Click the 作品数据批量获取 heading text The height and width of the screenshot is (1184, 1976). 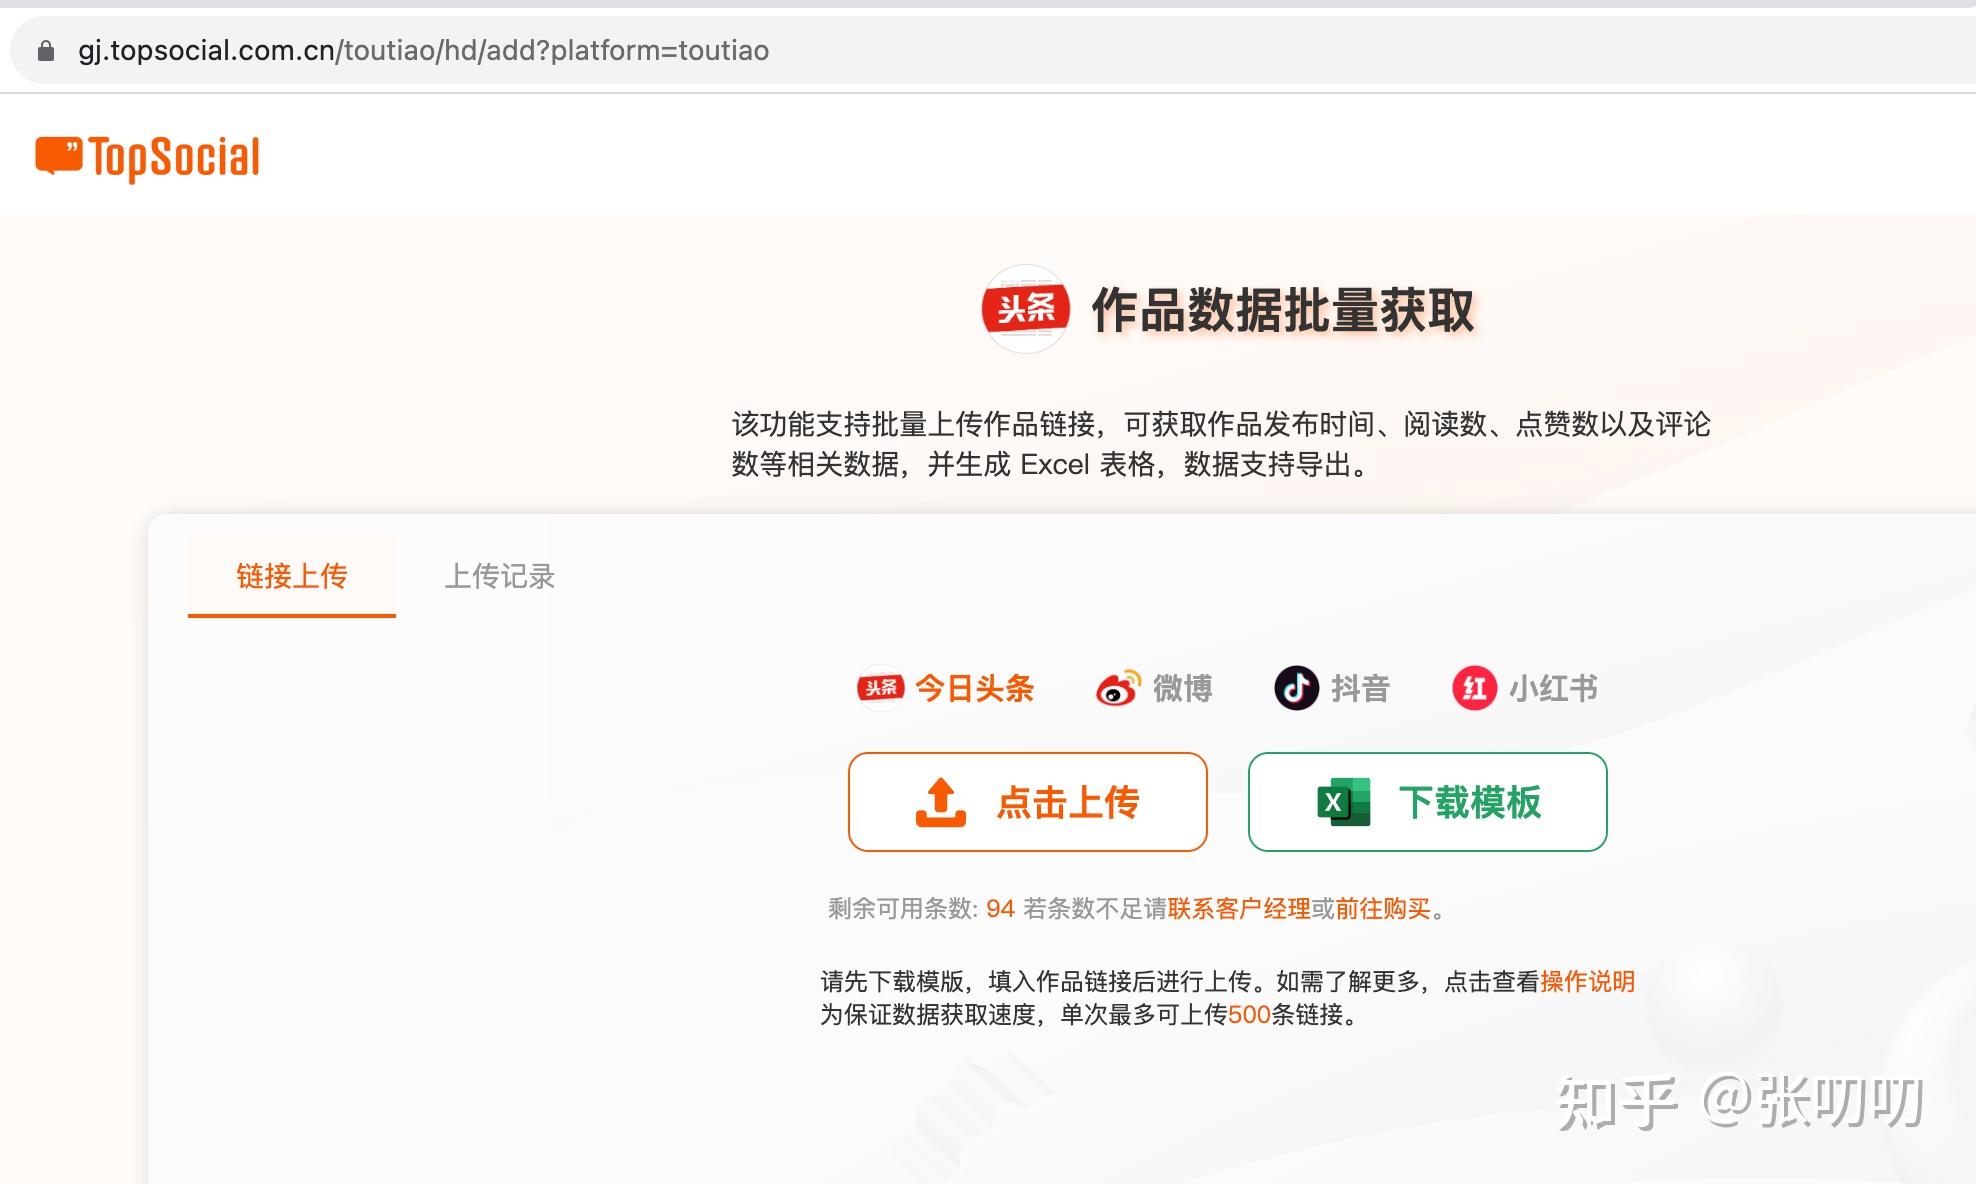1283,310
